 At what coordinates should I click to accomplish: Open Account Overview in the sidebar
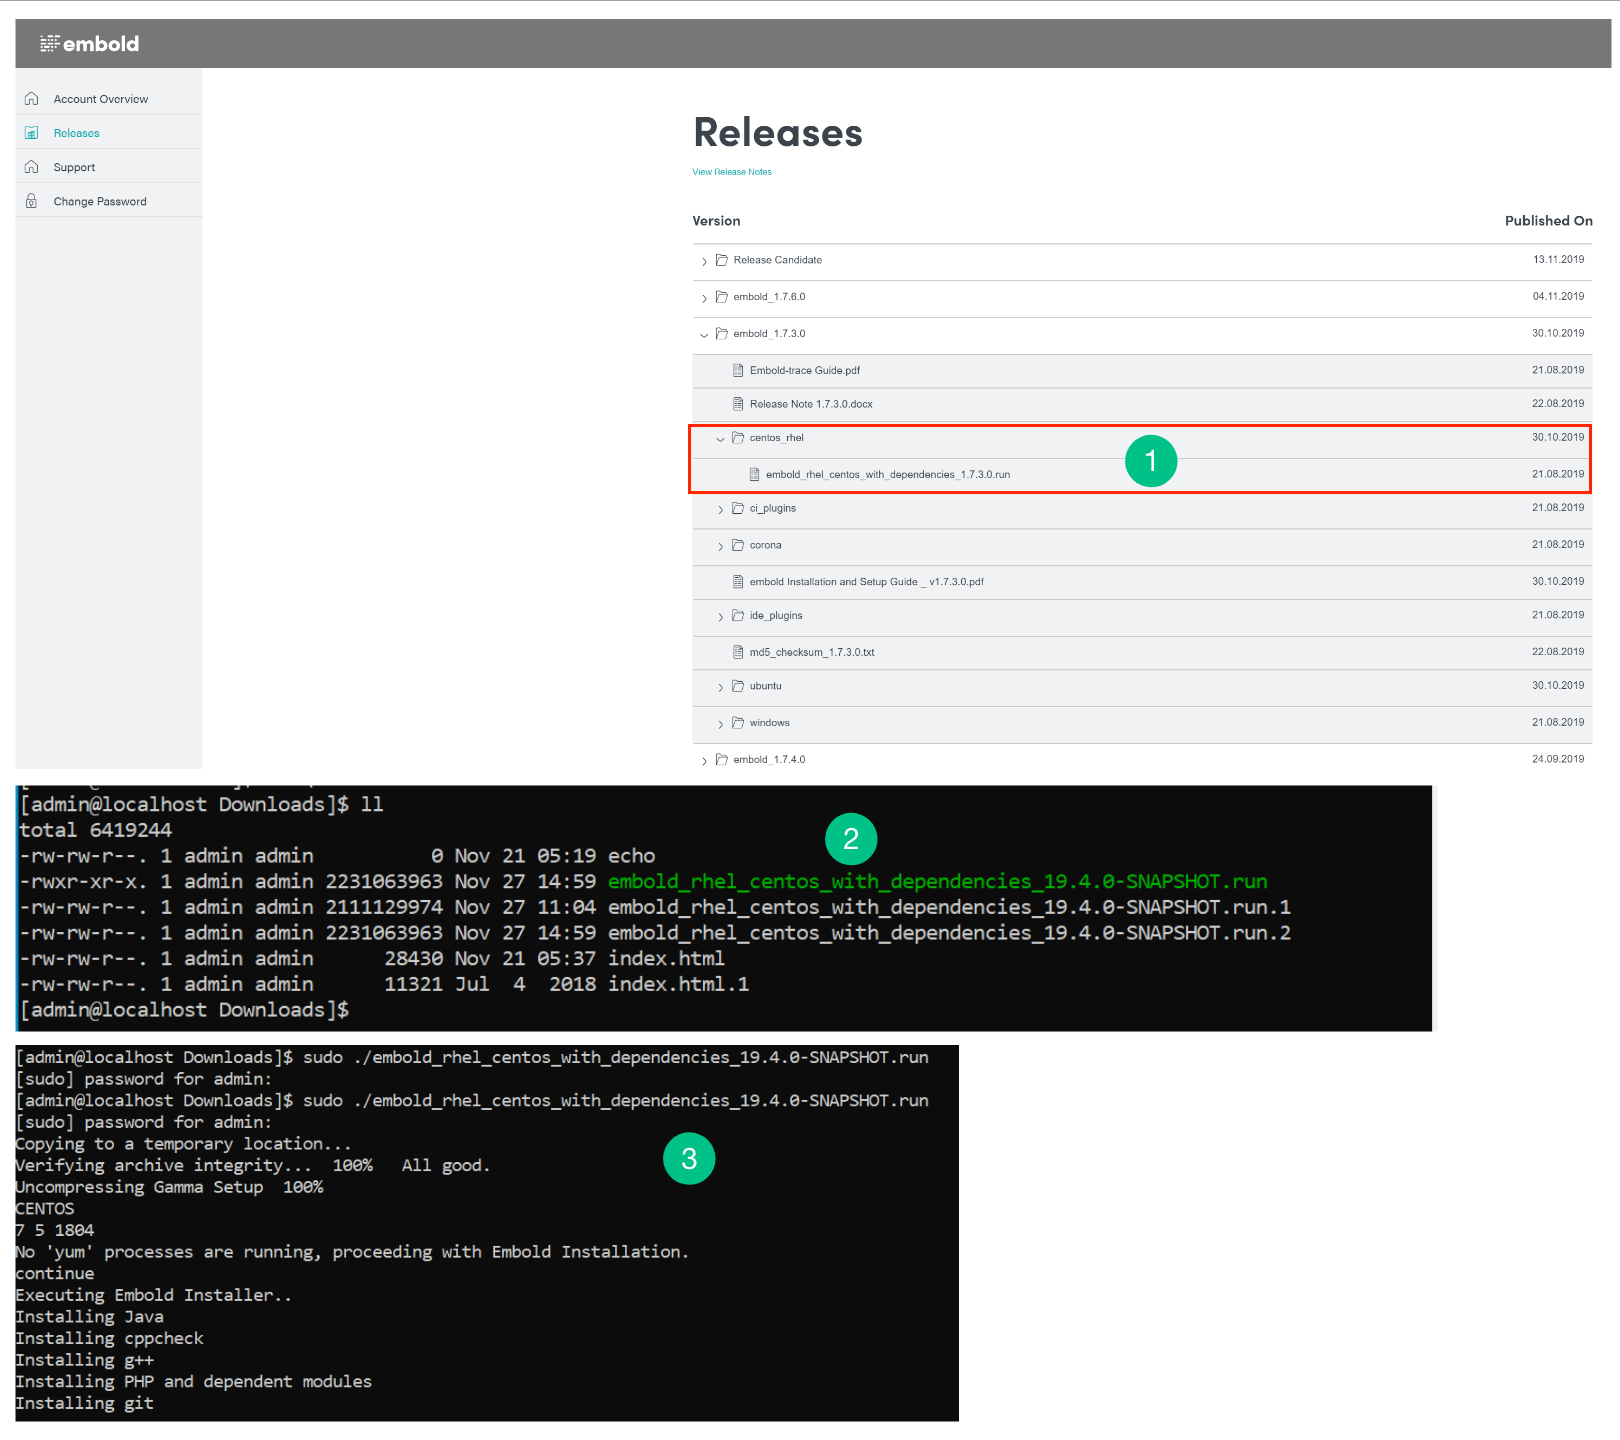click(100, 99)
